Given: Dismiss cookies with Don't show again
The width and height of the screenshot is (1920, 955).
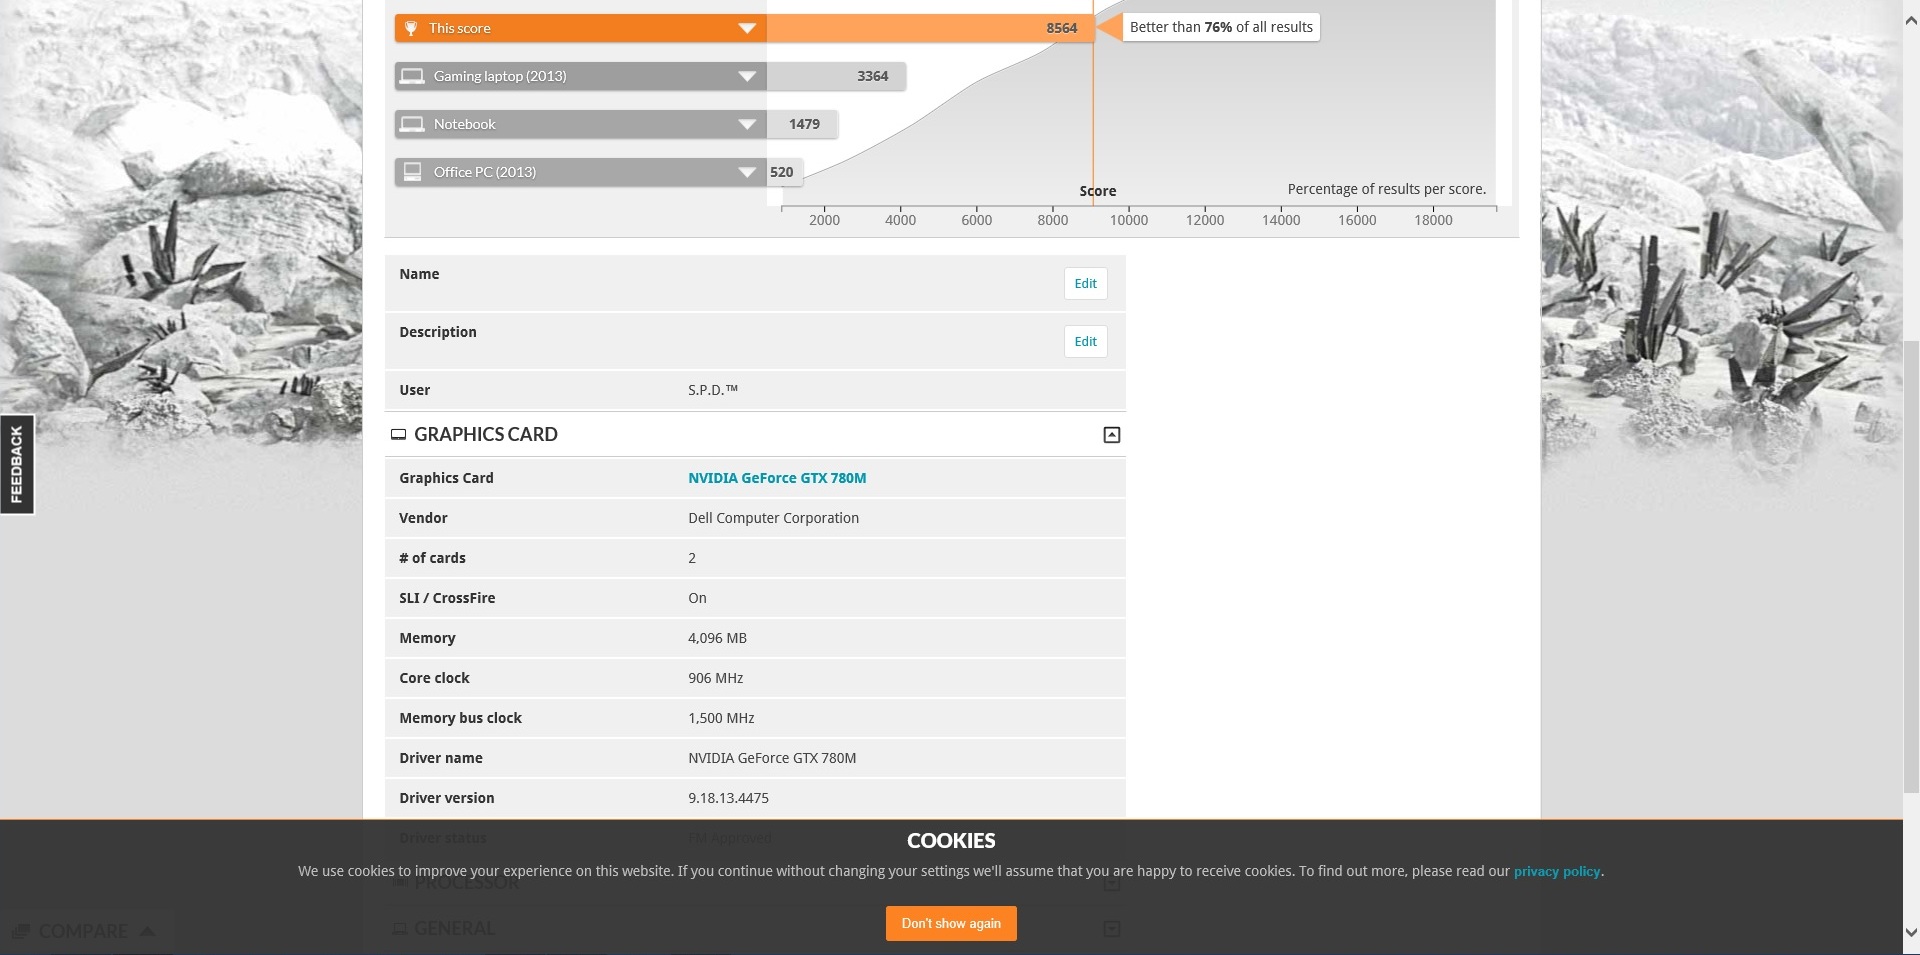Looking at the screenshot, I should (x=951, y=923).
